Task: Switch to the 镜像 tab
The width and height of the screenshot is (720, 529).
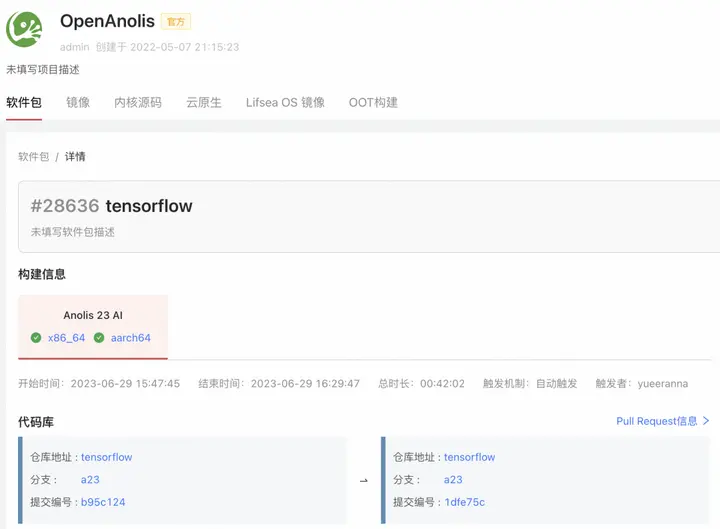Action: coord(78,102)
